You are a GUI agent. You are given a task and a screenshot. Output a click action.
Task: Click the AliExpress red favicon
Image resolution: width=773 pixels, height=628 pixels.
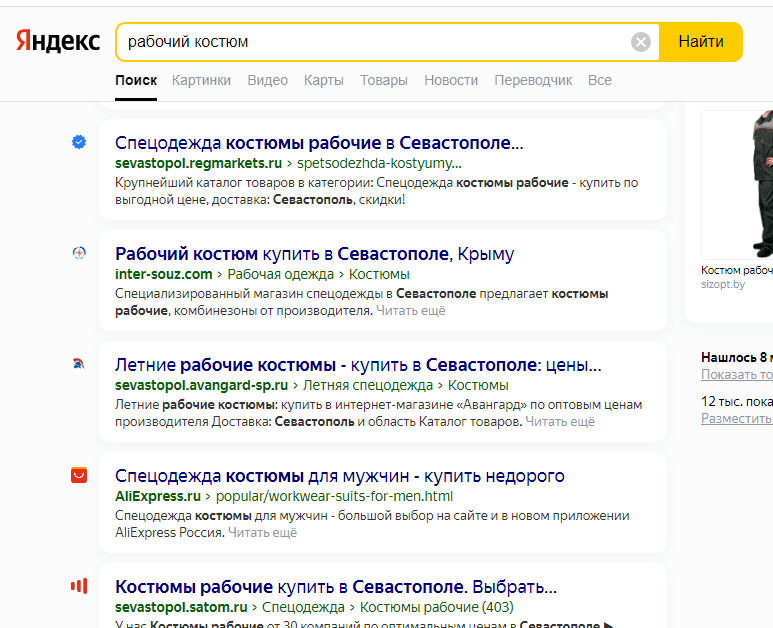tap(79, 475)
